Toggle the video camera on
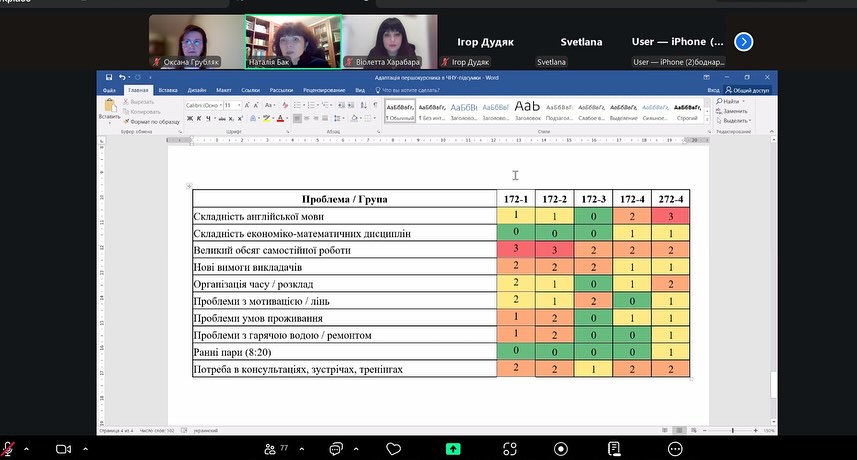The width and height of the screenshot is (857, 460). click(x=63, y=448)
